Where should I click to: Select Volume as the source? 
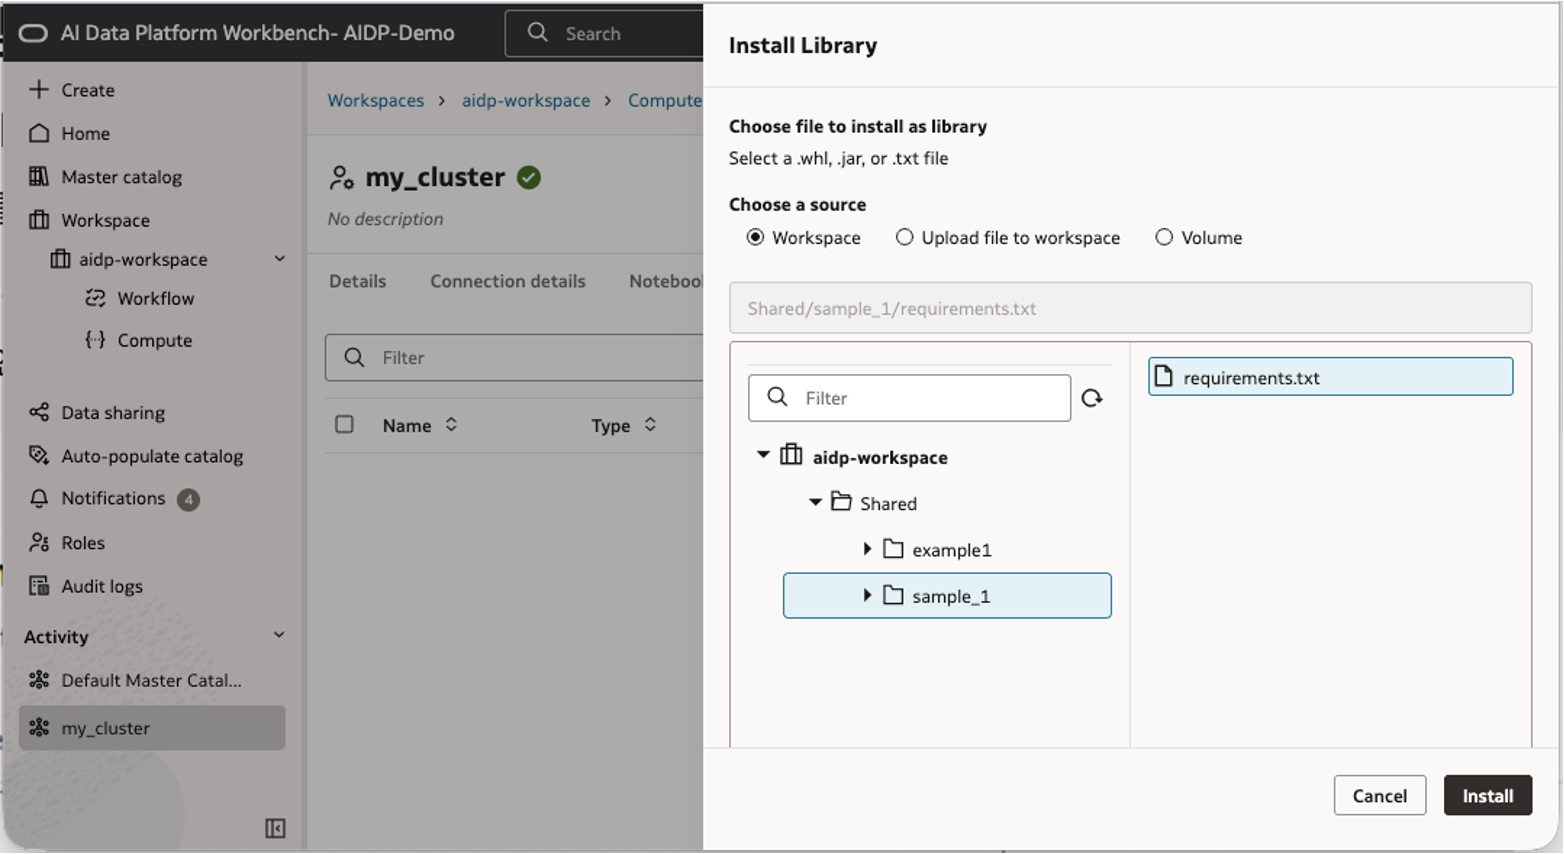[x=1164, y=238]
